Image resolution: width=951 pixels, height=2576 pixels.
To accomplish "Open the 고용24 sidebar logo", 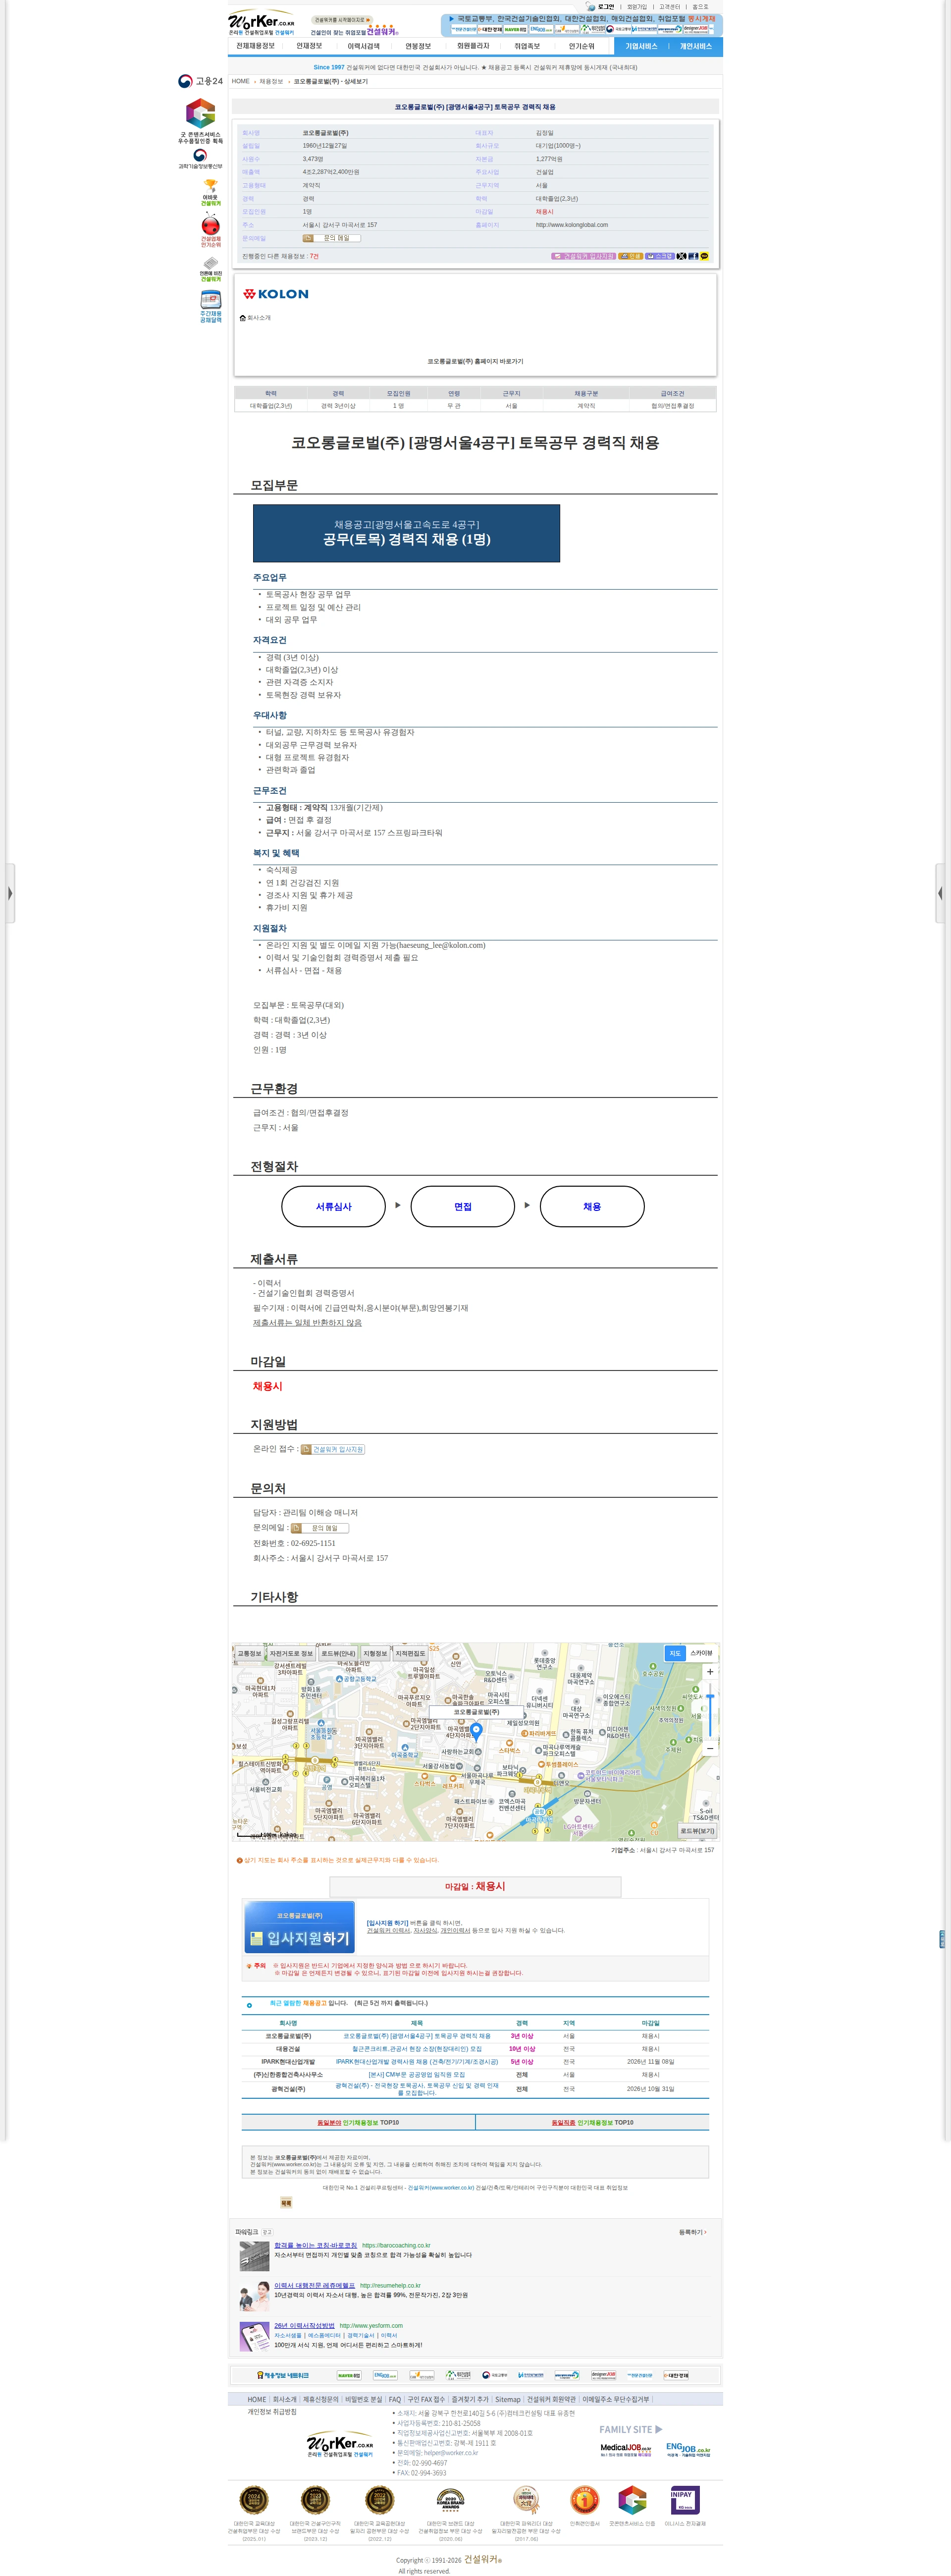I will [x=200, y=81].
